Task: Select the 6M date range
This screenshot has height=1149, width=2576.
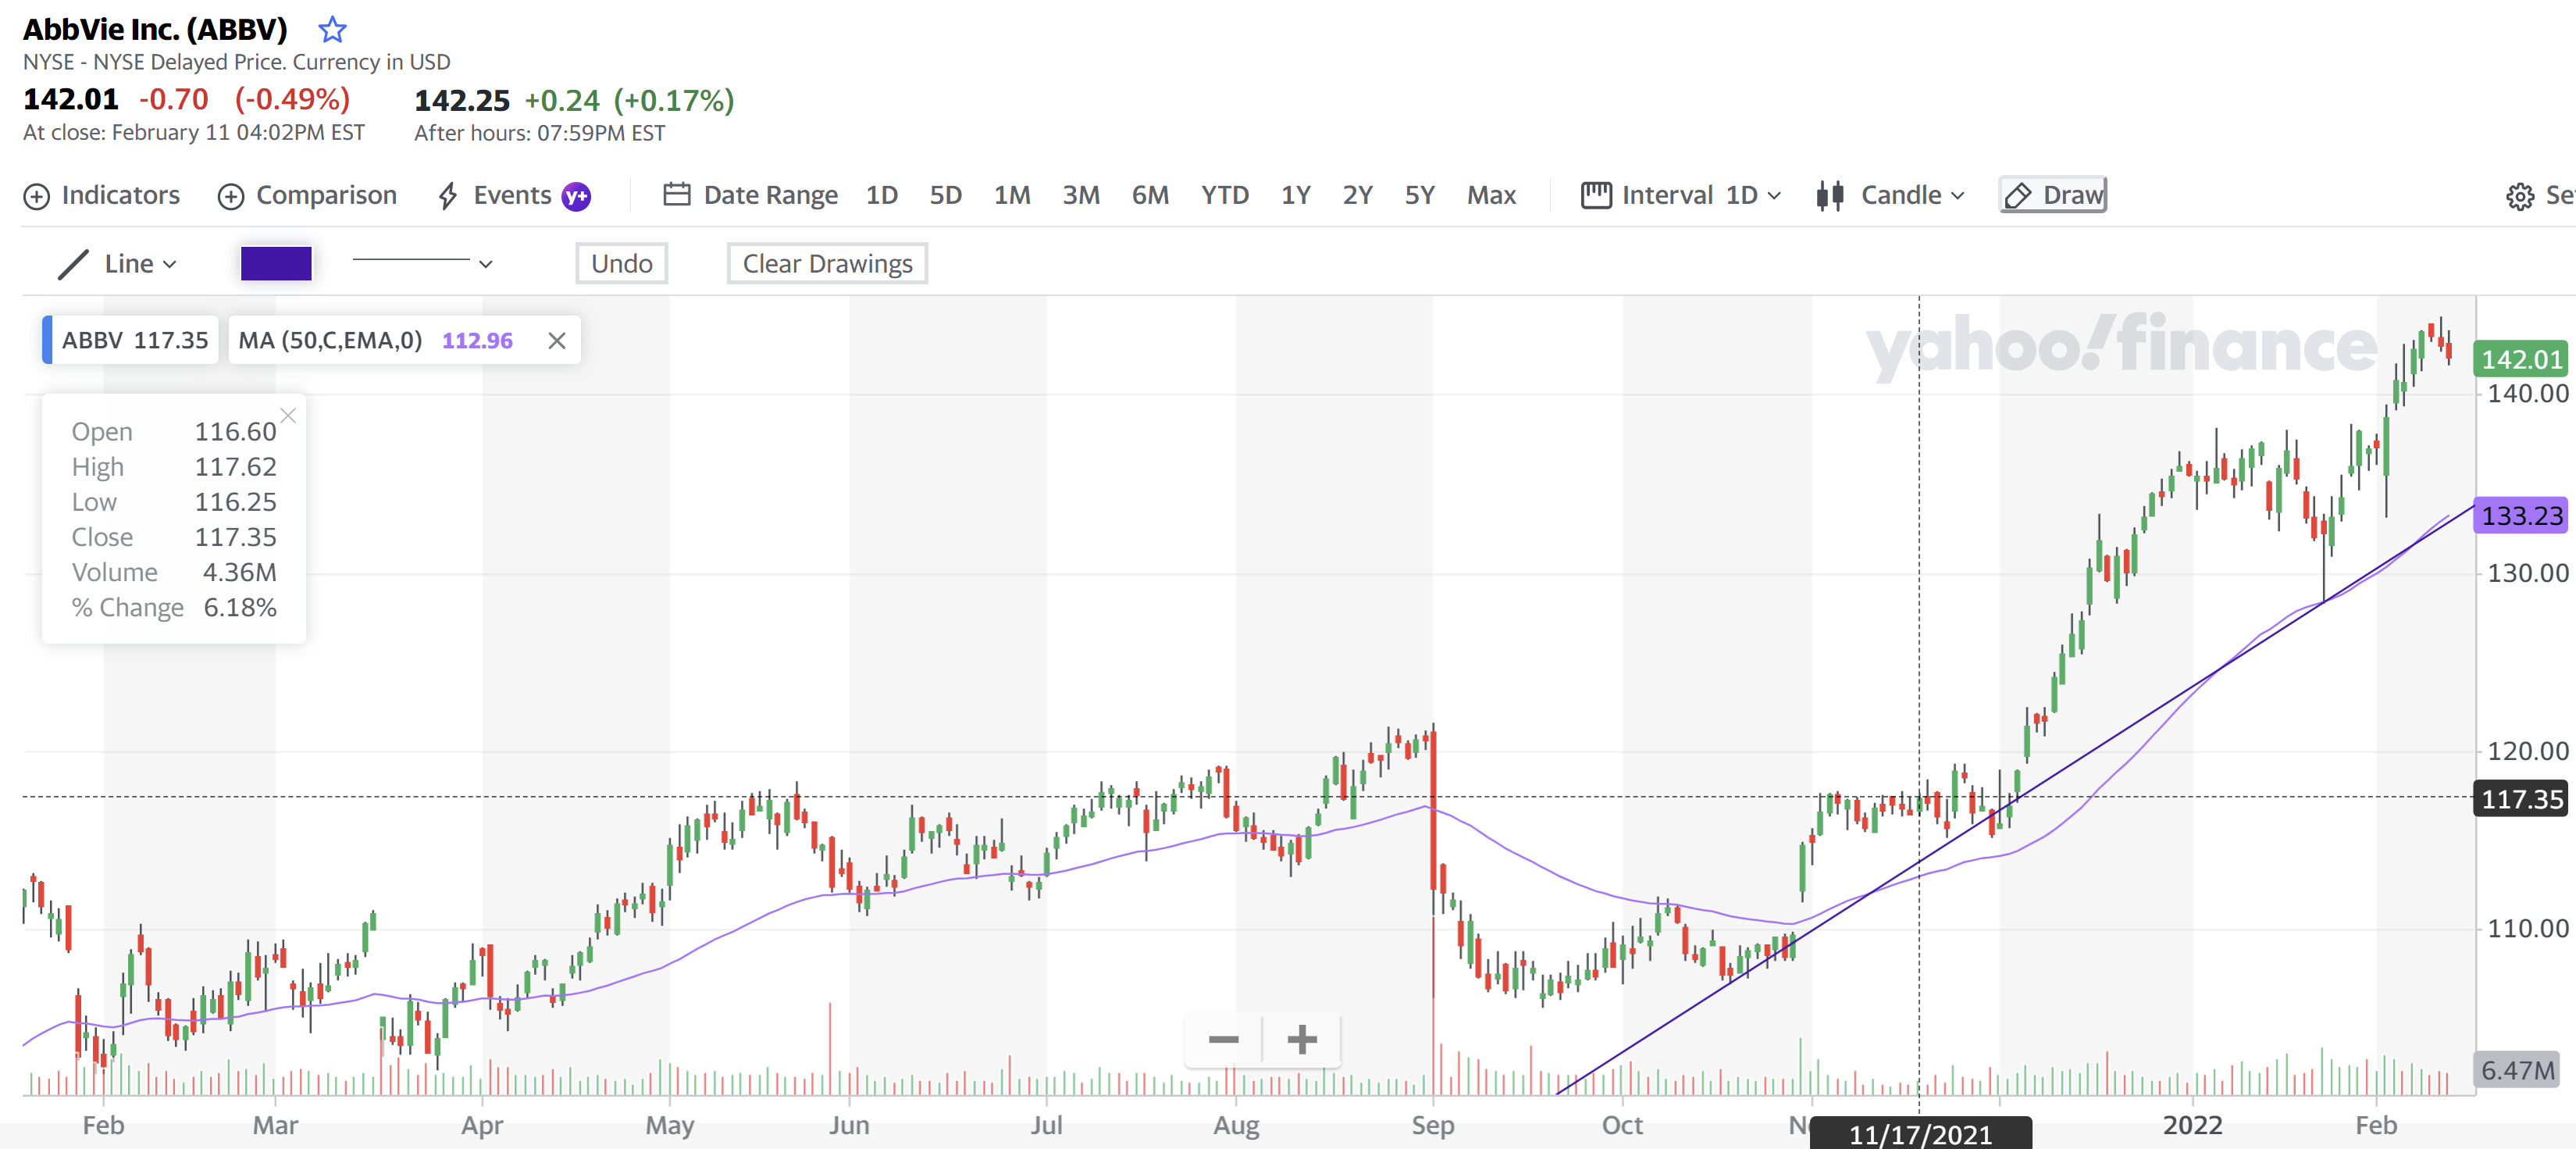Action: click(1150, 195)
